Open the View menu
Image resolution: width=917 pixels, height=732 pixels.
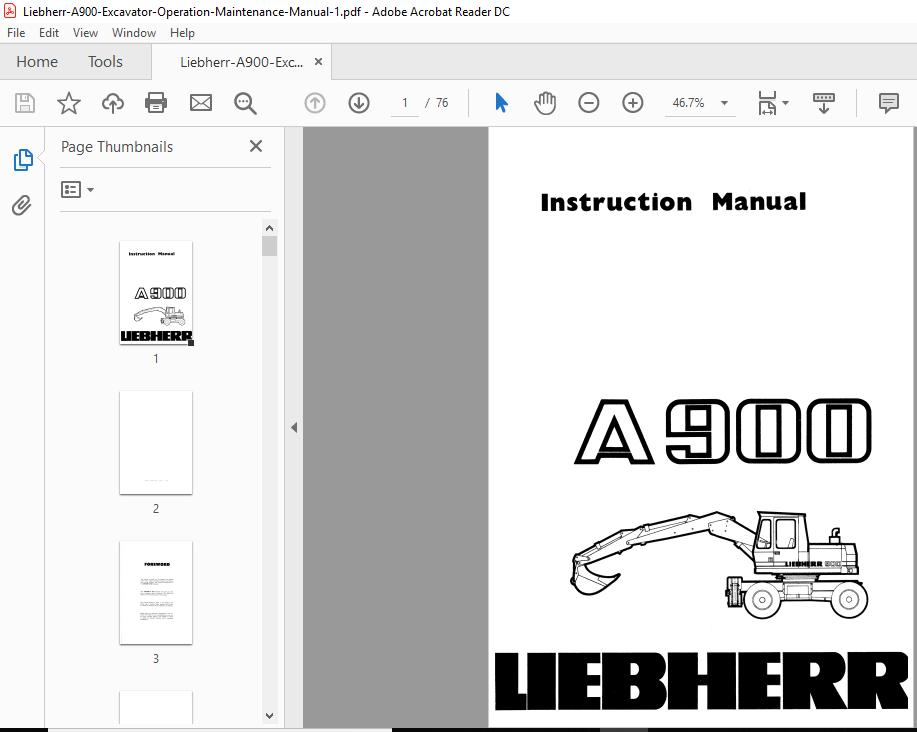coord(85,33)
